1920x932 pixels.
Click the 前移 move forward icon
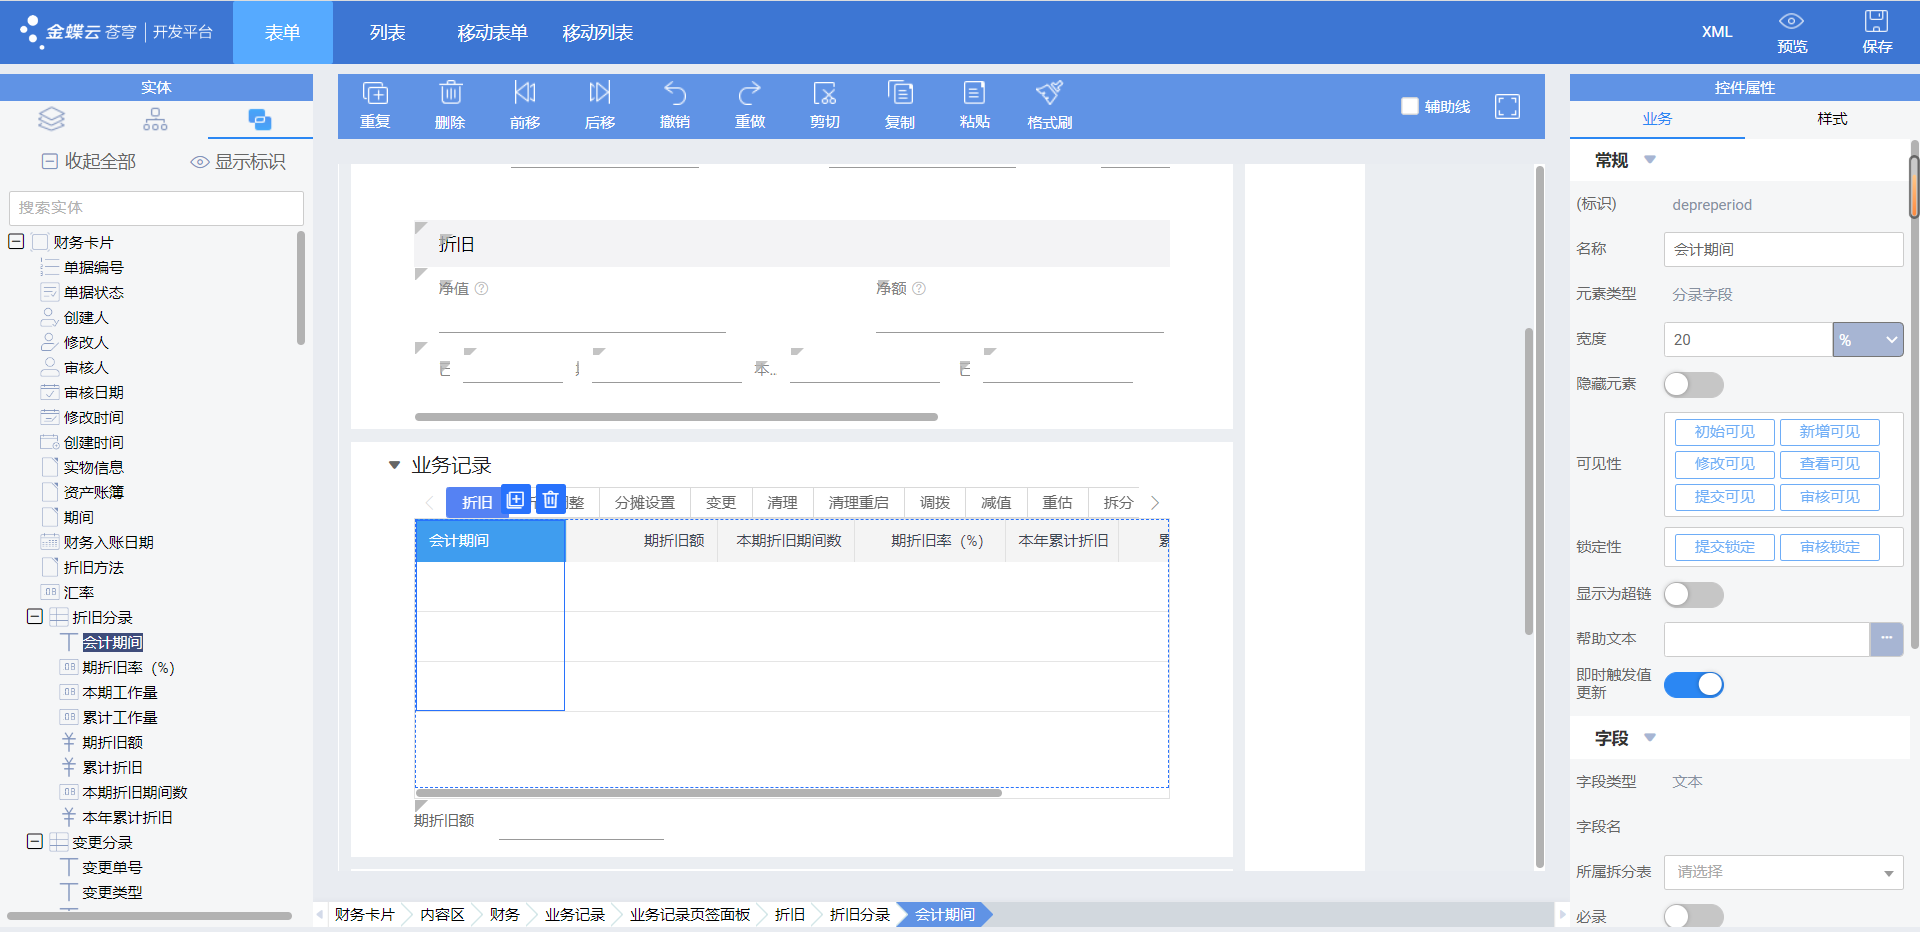click(525, 105)
